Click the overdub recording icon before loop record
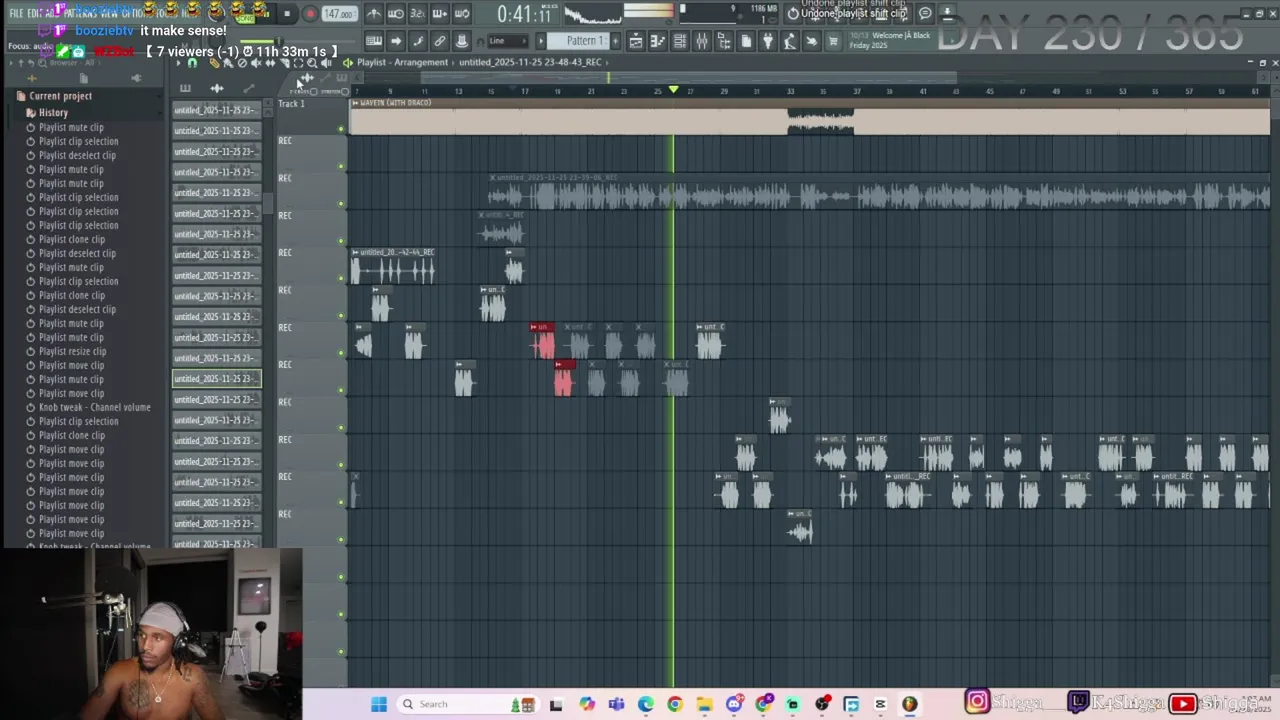Image resolution: width=1280 pixels, height=720 pixels. [x=439, y=13]
